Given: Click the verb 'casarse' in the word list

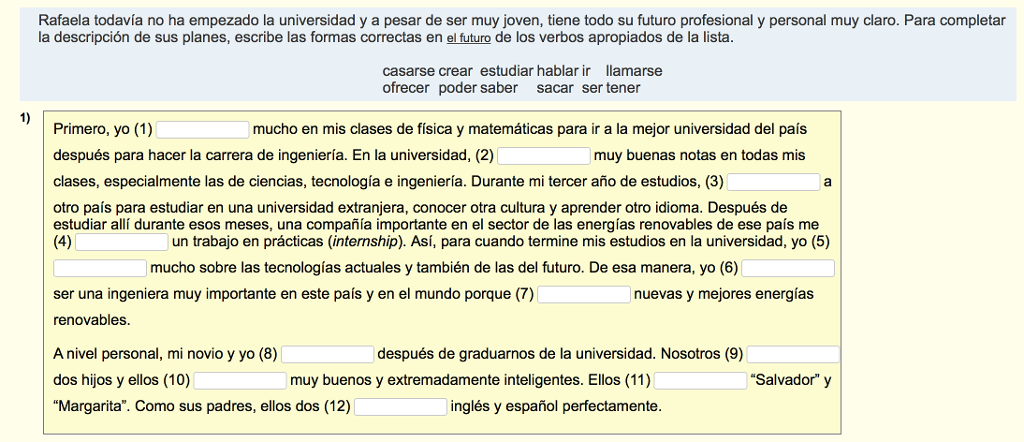Looking at the screenshot, I should click(409, 71).
